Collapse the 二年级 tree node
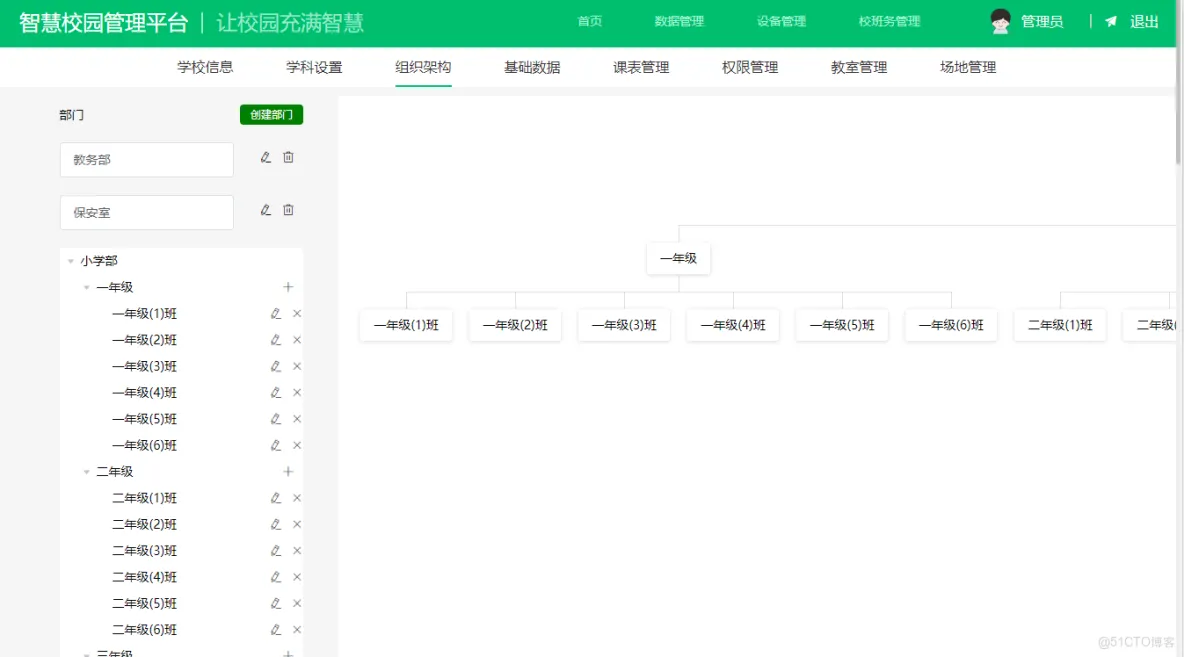This screenshot has height=657, width=1184. click(x=86, y=472)
